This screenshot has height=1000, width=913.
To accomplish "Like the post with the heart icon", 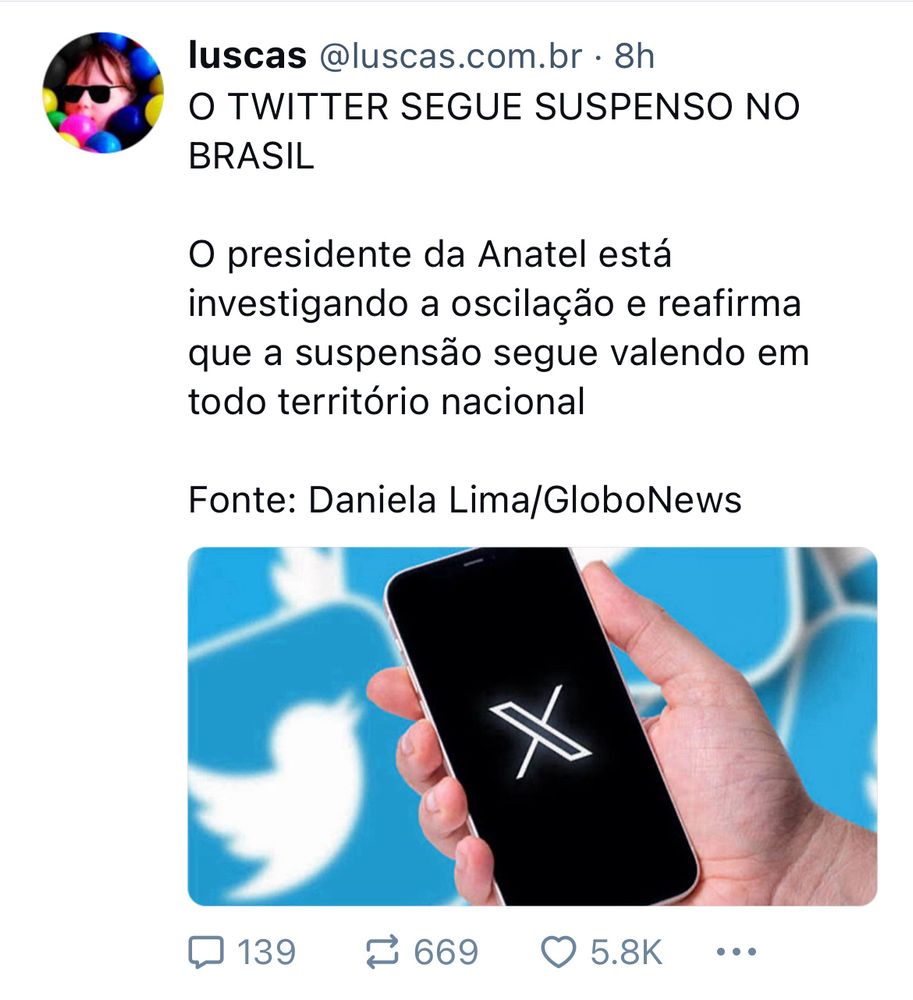I will click(559, 952).
